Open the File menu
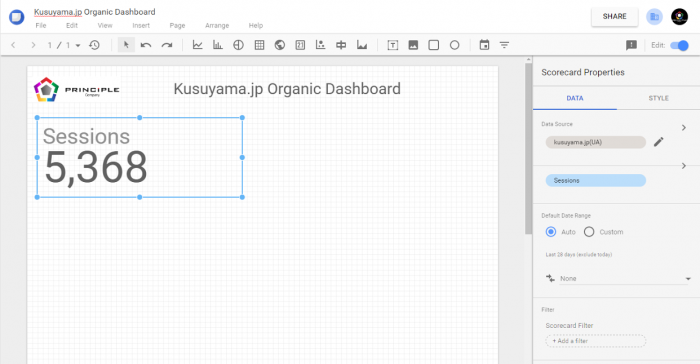 tap(41, 25)
